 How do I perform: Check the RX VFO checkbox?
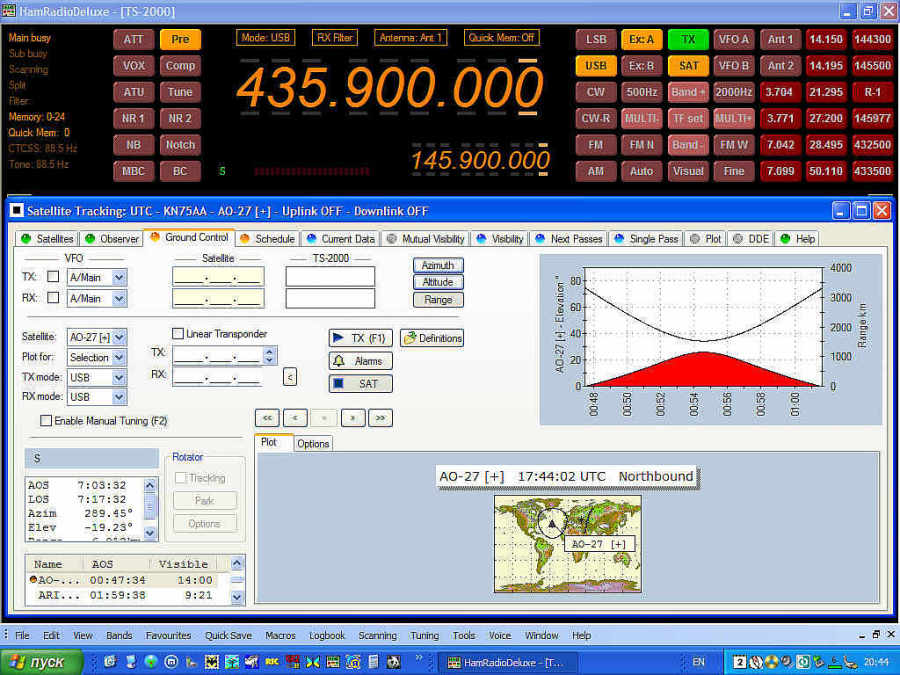click(53, 297)
